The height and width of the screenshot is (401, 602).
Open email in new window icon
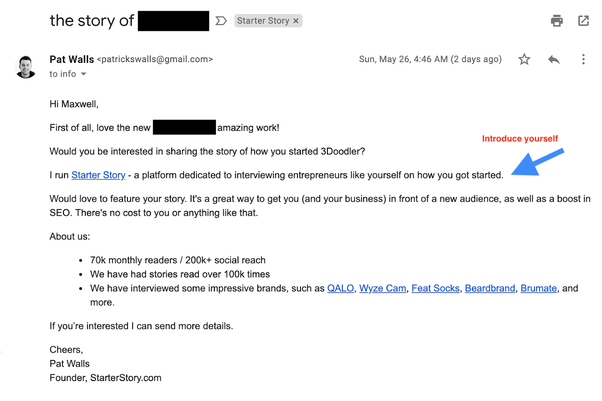583,20
